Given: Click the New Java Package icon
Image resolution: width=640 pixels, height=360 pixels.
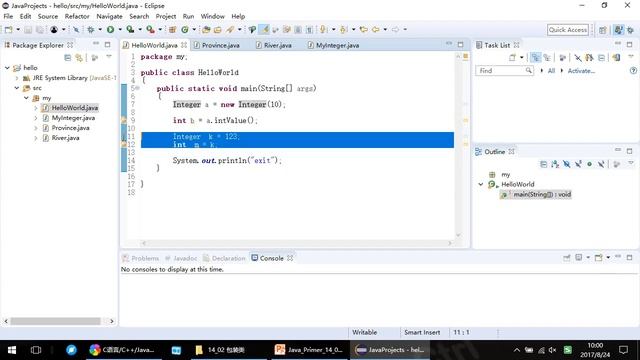Looking at the screenshot, I should (172, 29).
